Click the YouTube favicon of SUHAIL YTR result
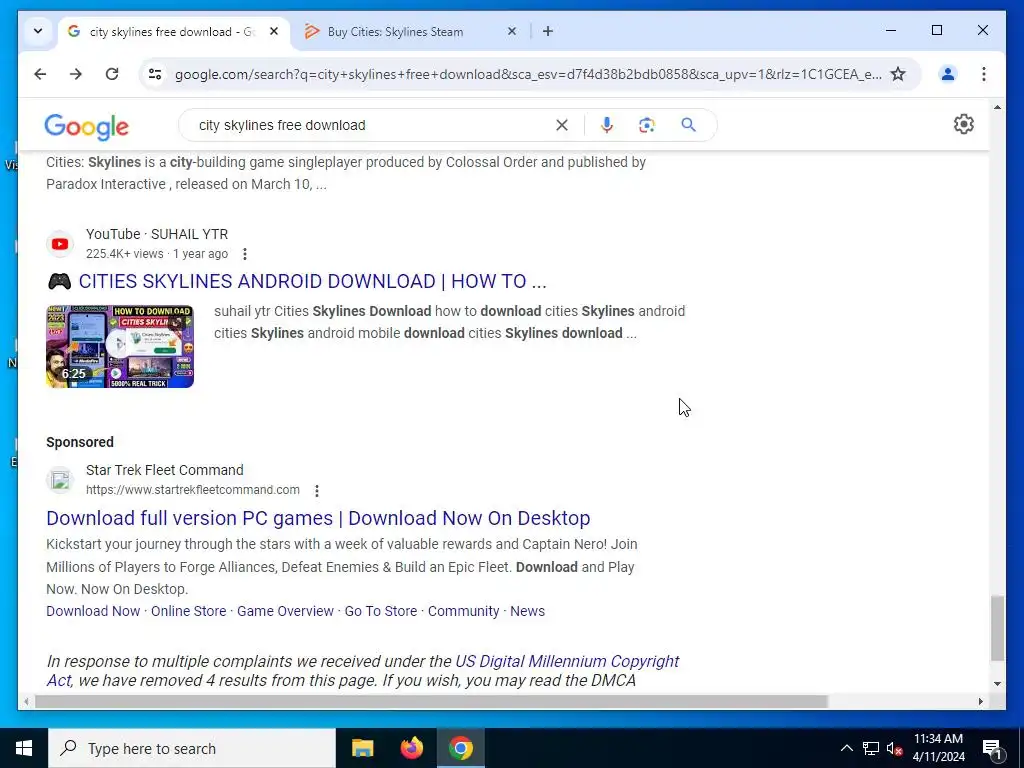 pyautogui.click(x=60, y=244)
